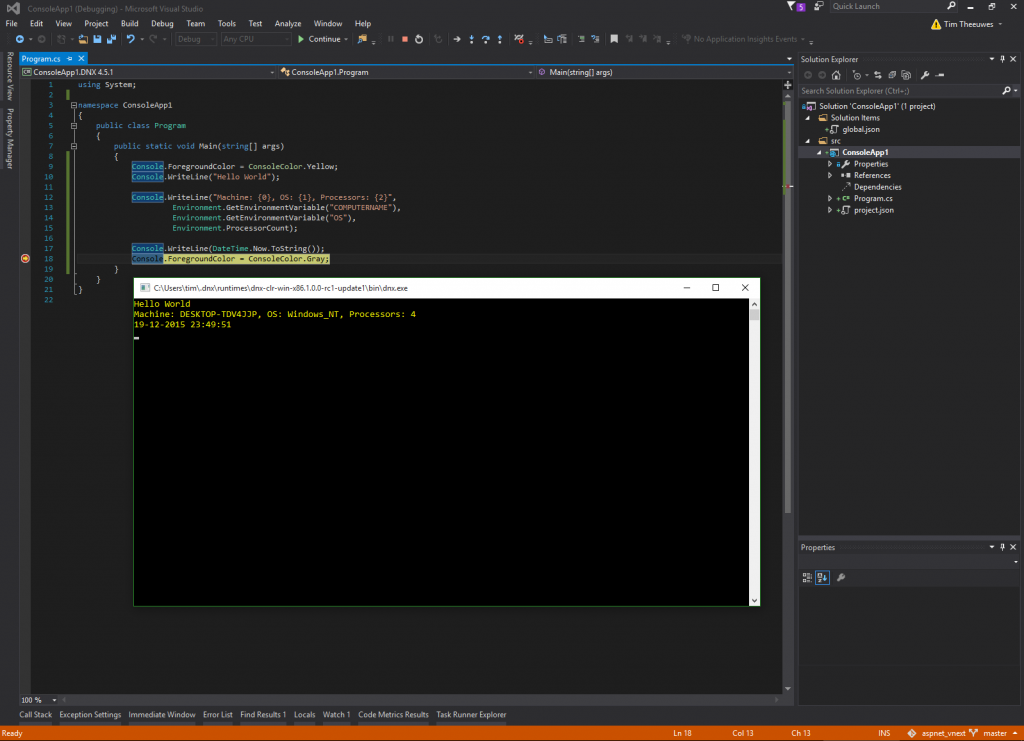The image size is (1024, 741).
Task: Open Solution Explorer home view icon
Action: click(836, 75)
